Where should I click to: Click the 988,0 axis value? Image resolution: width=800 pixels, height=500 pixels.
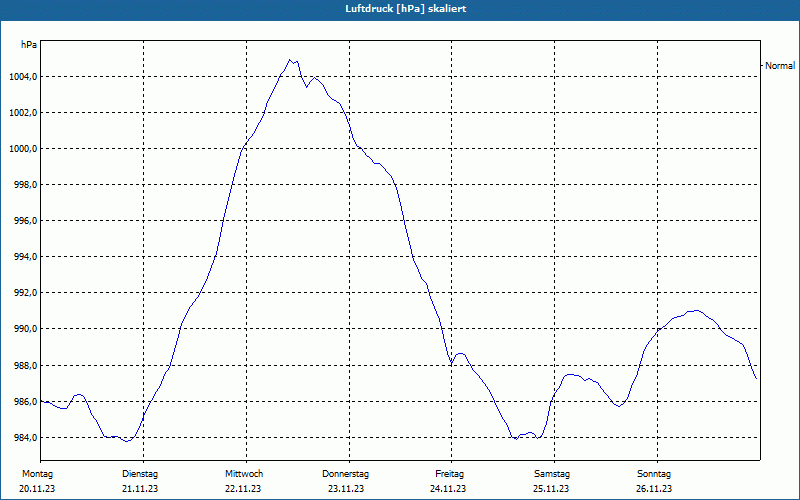tap(25, 366)
